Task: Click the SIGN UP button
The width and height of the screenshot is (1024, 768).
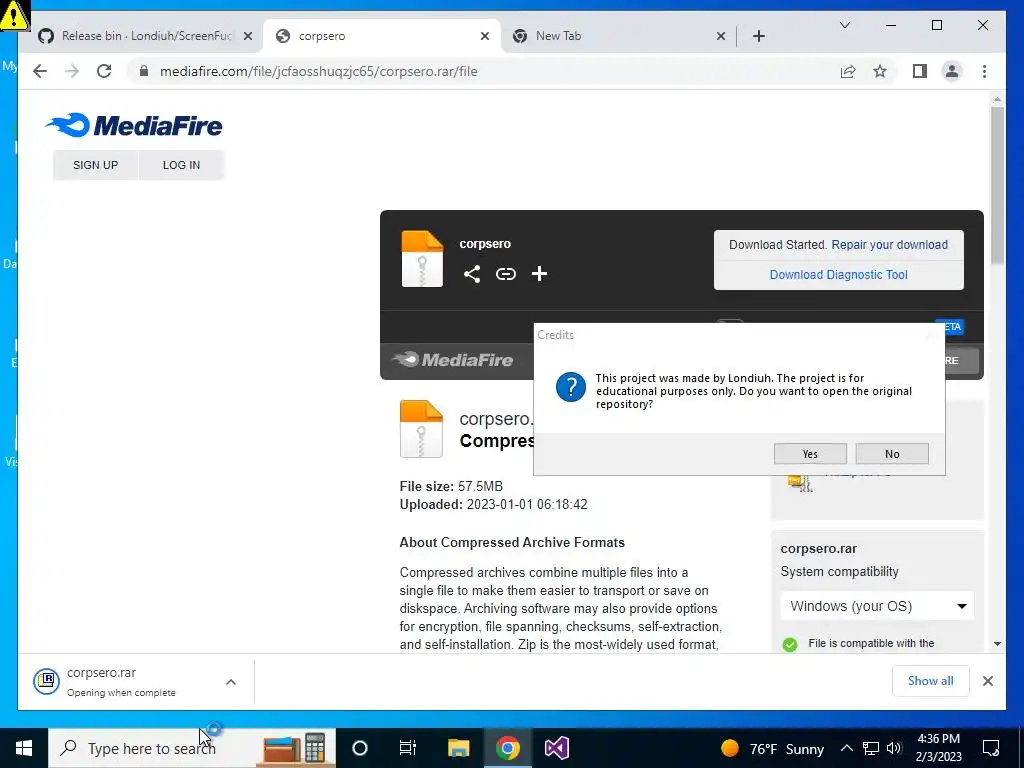Action: pos(95,165)
